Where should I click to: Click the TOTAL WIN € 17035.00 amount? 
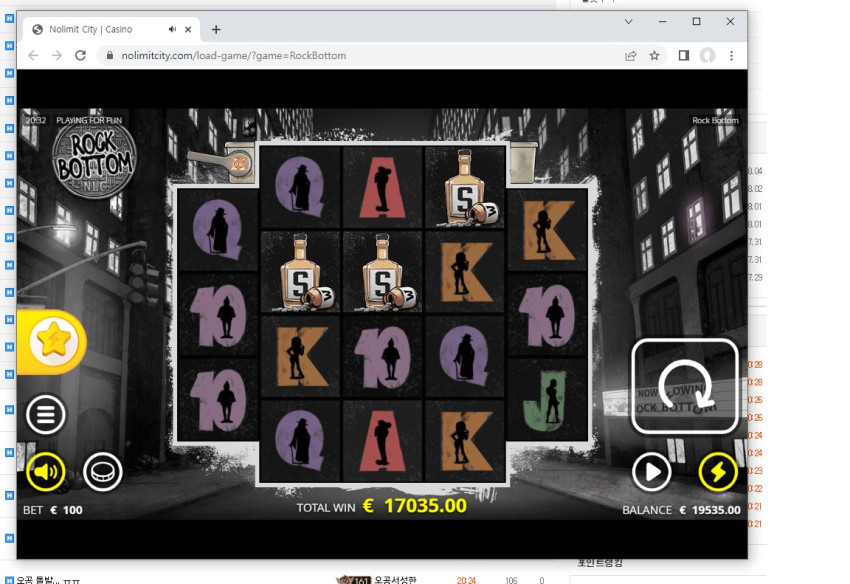382,506
